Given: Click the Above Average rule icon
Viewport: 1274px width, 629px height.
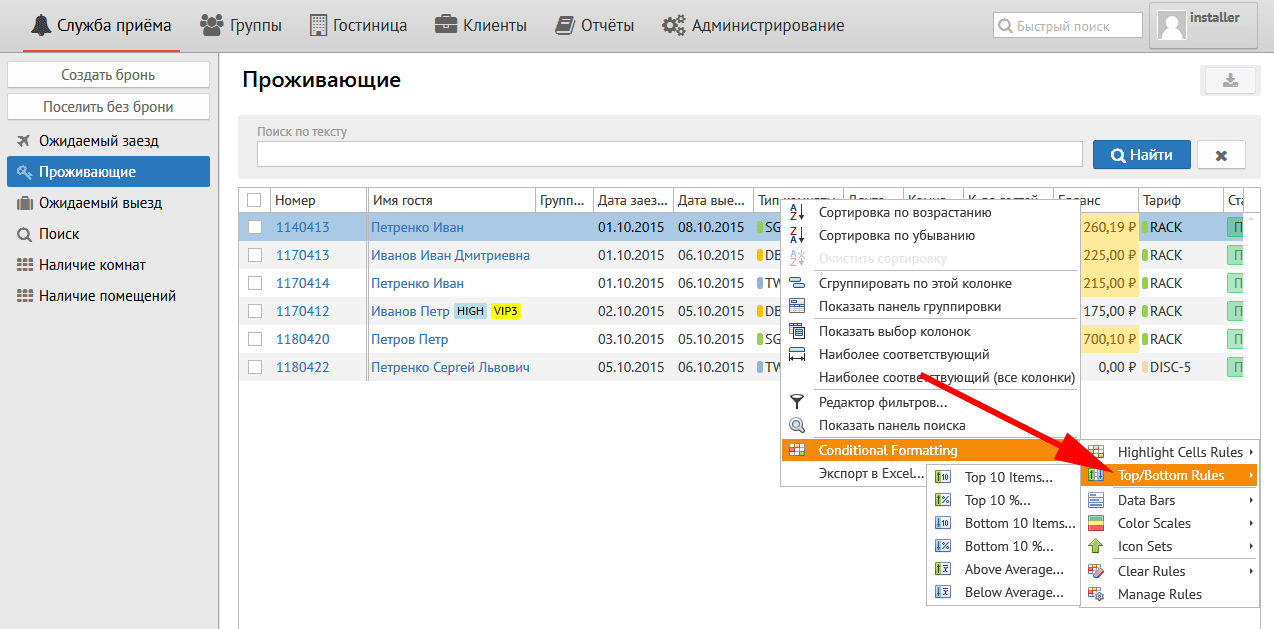Looking at the screenshot, I should [x=942, y=569].
